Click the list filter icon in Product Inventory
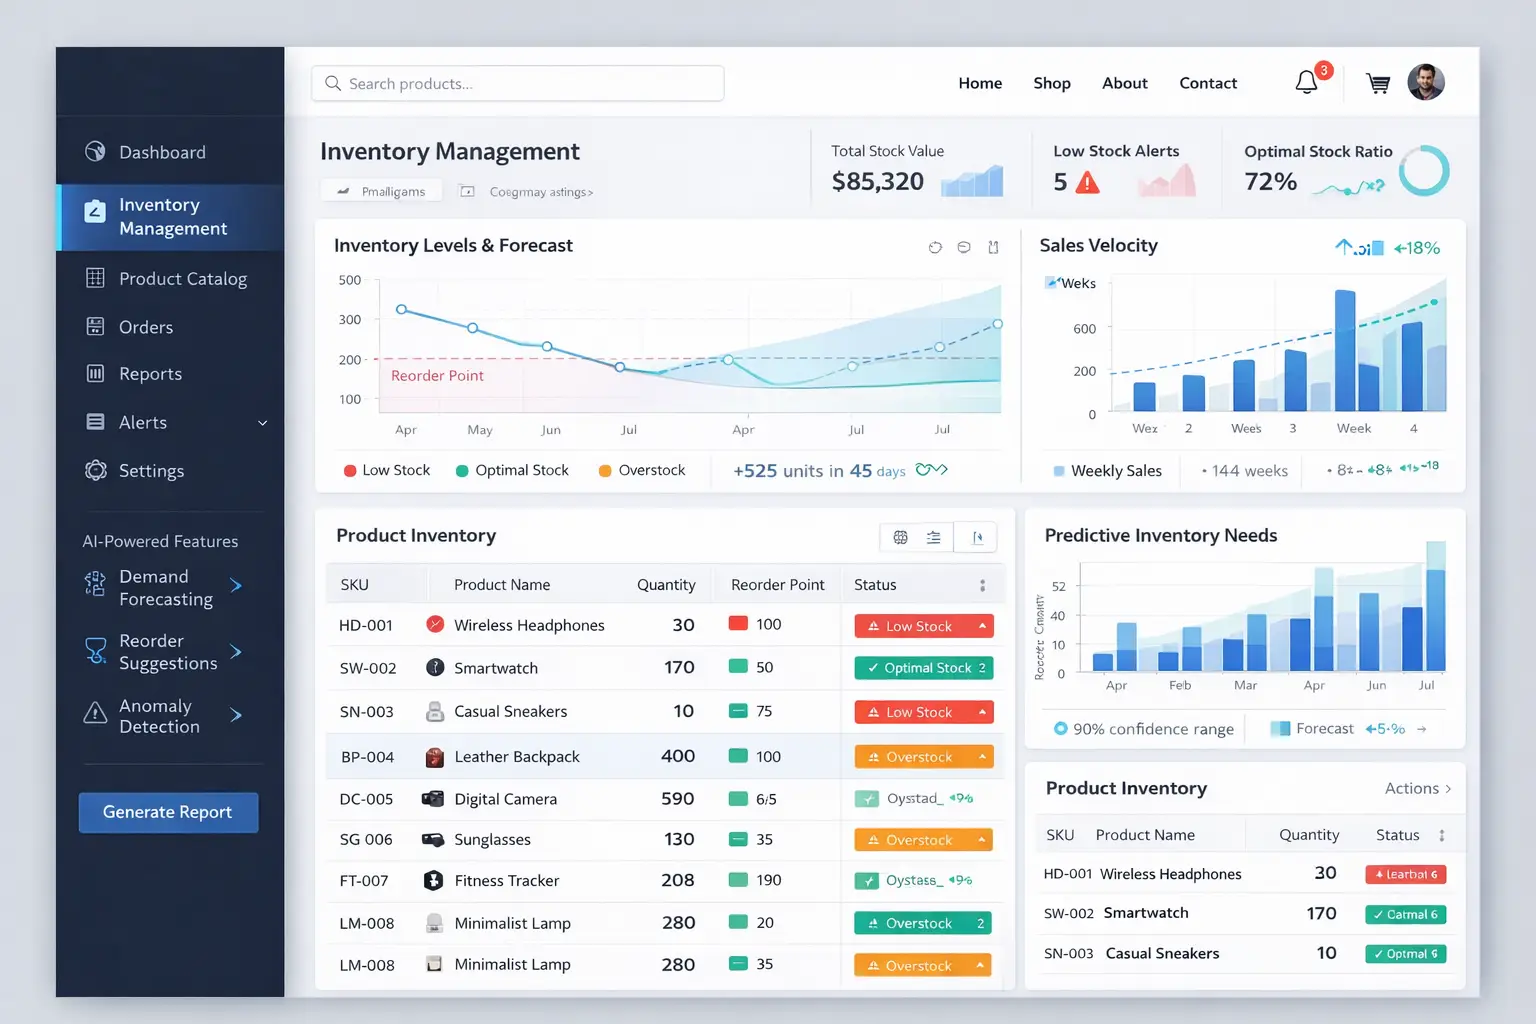 933,538
